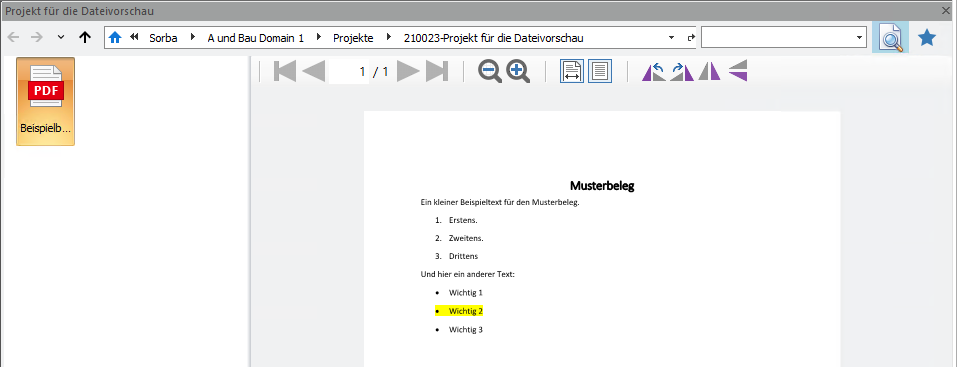This screenshot has width=957, height=367.
Task: Click the Musterbeleg heading in the document
Action: point(602,186)
